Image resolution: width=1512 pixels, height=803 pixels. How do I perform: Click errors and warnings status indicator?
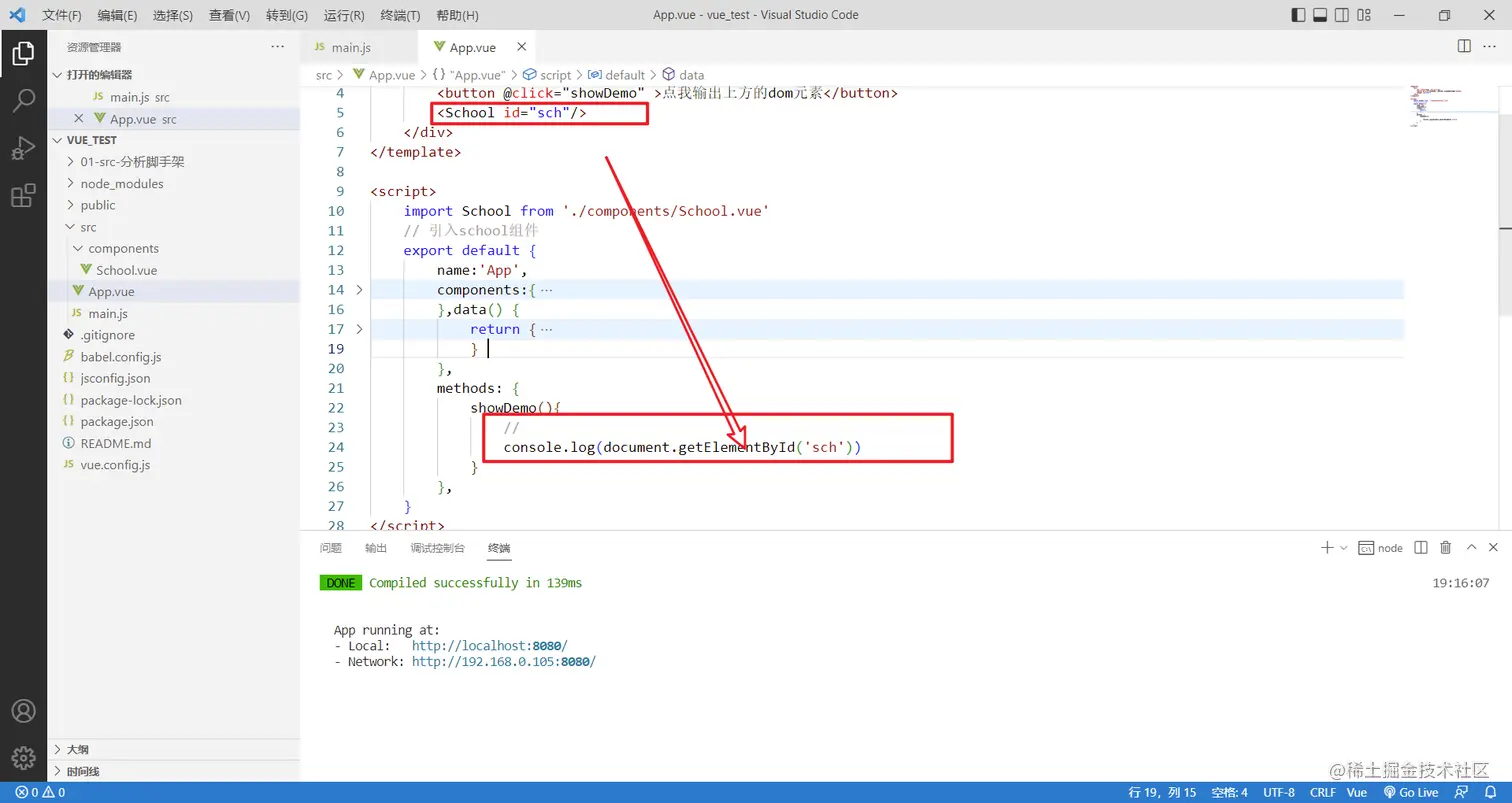(40, 793)
